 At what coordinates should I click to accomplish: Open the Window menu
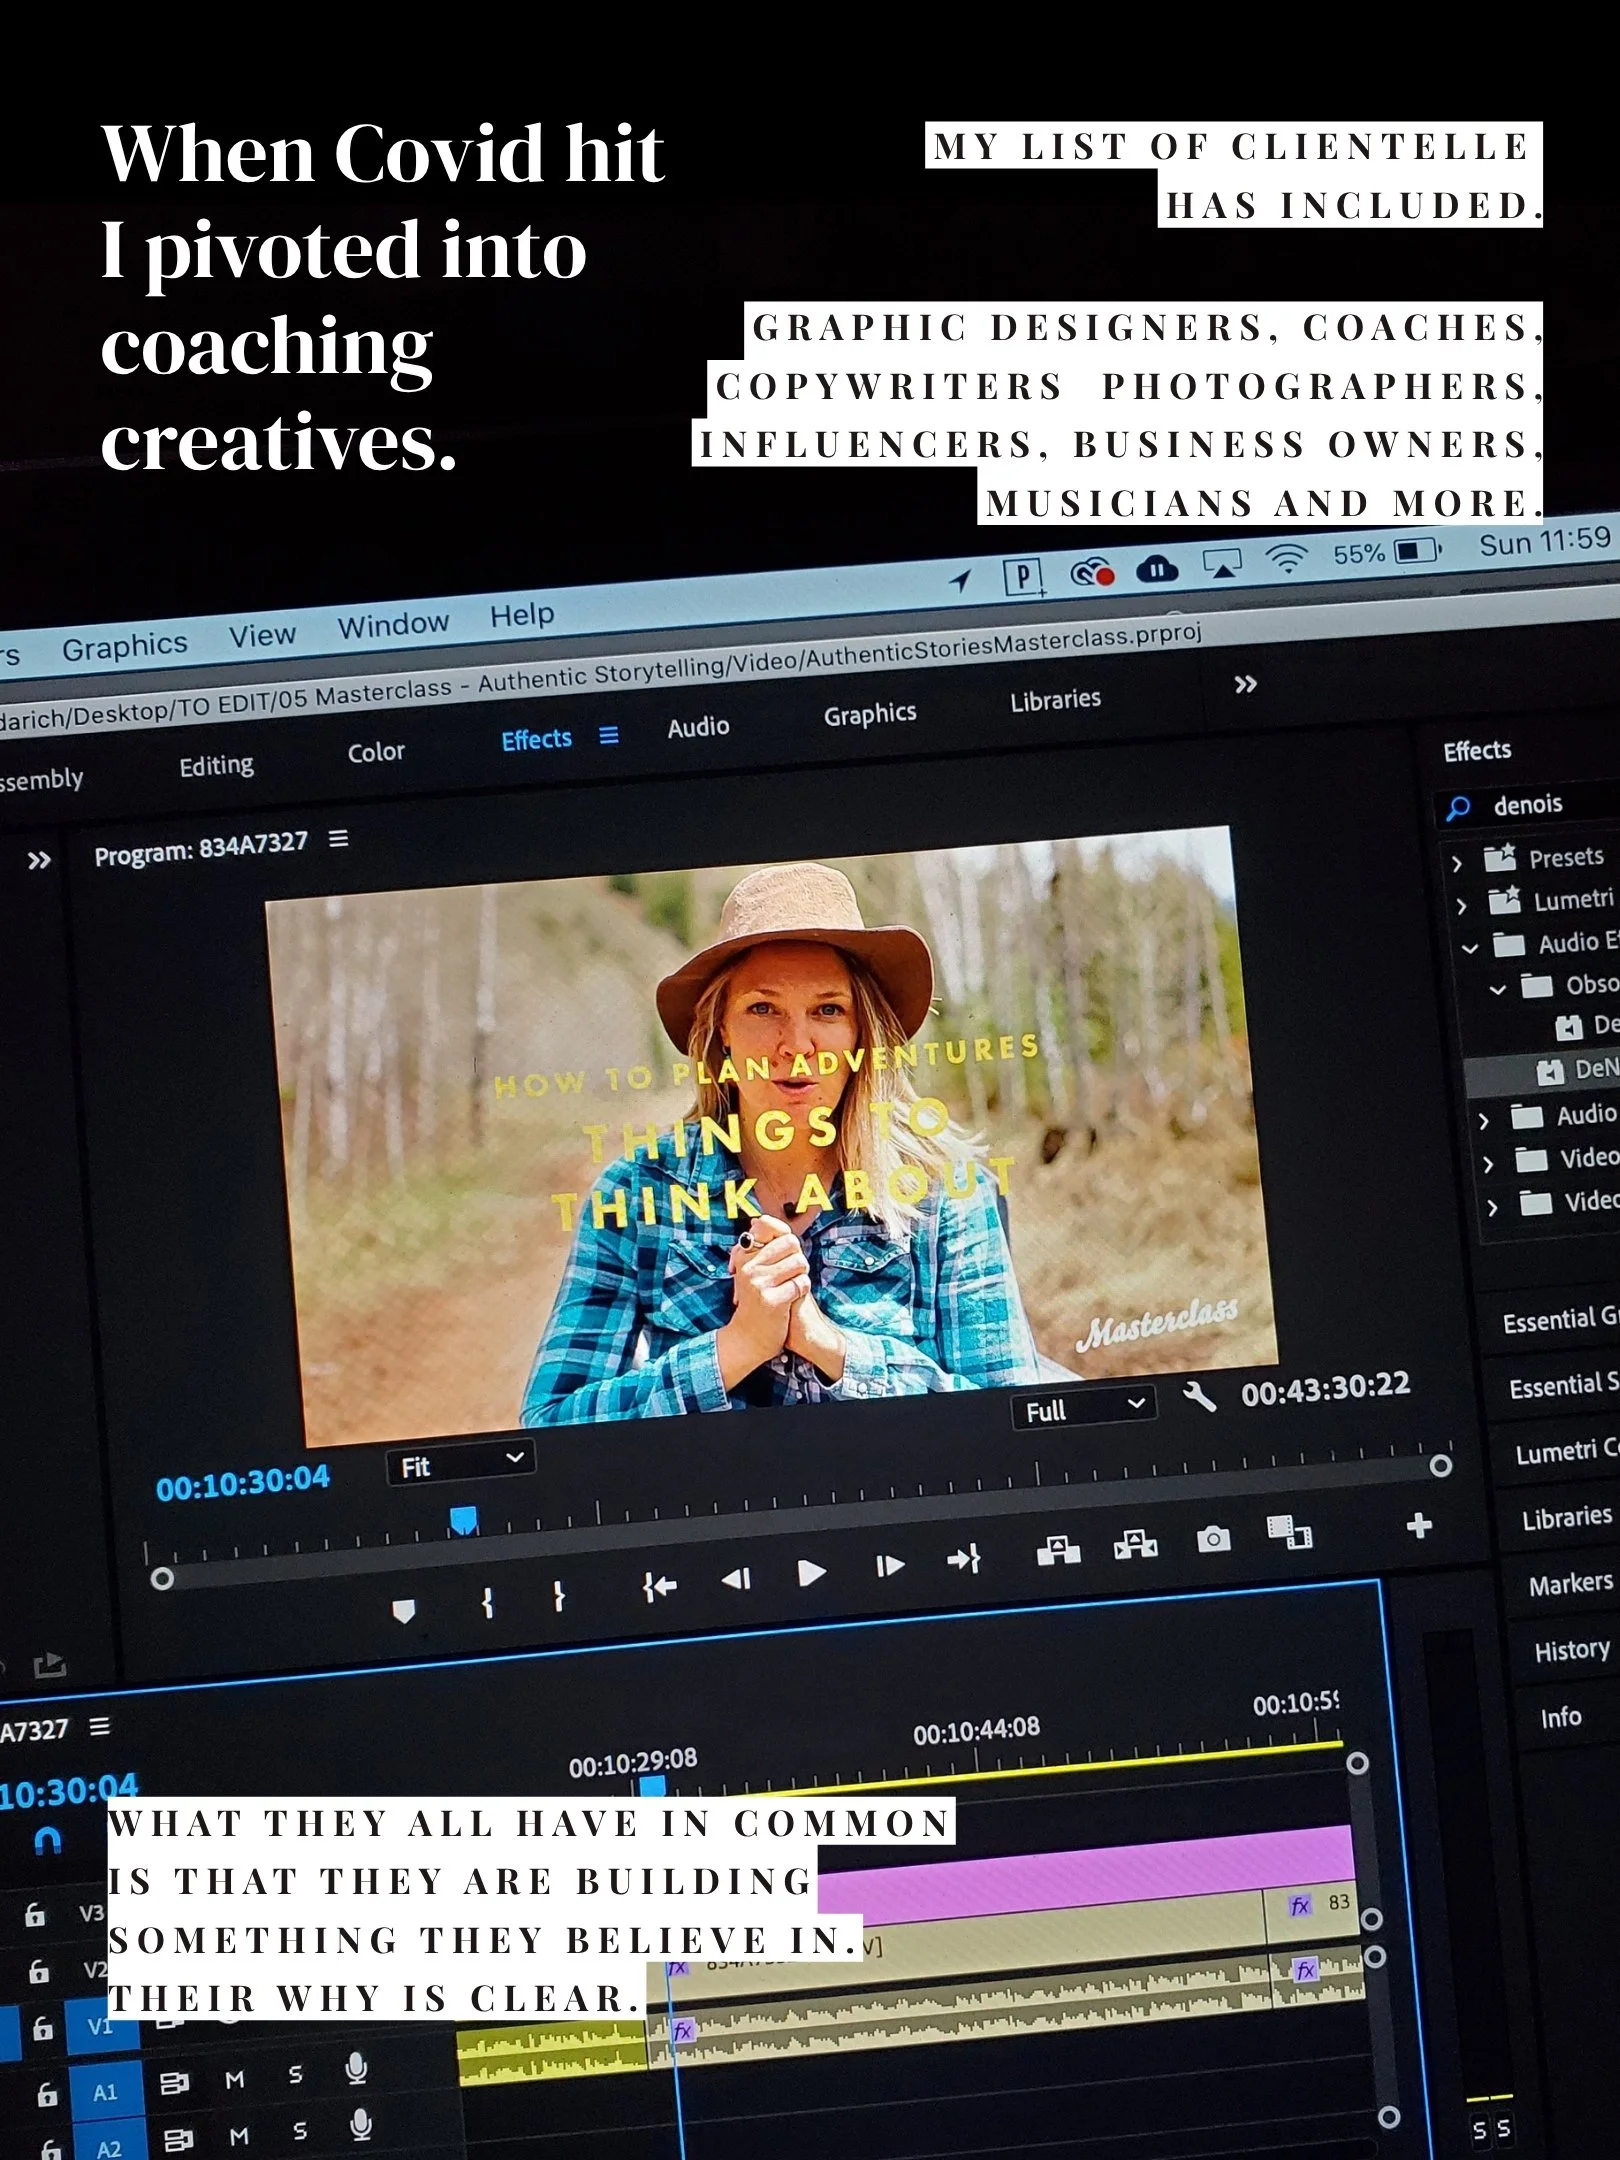pyautogui.click(x=393, y=625)
